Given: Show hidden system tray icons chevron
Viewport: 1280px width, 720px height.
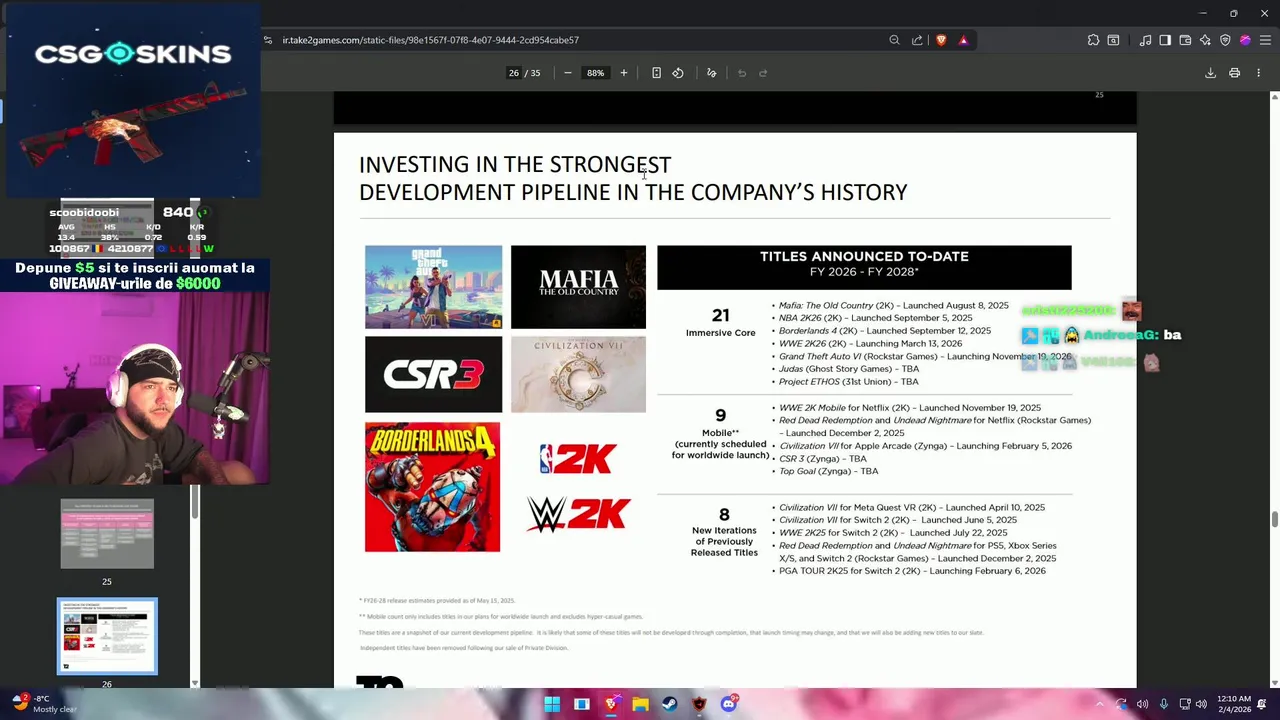Looking at the screenshot, I should tap(1100, 704).
